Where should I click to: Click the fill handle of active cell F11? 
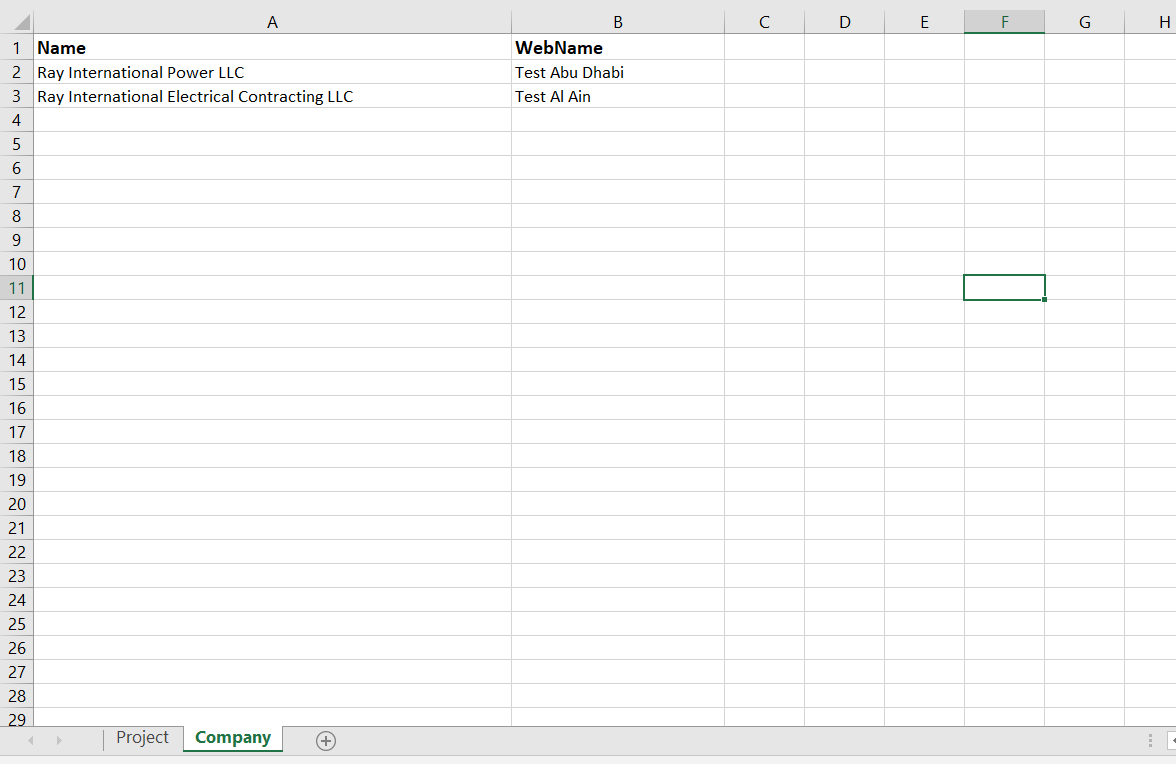click(x=1044, y=299)
